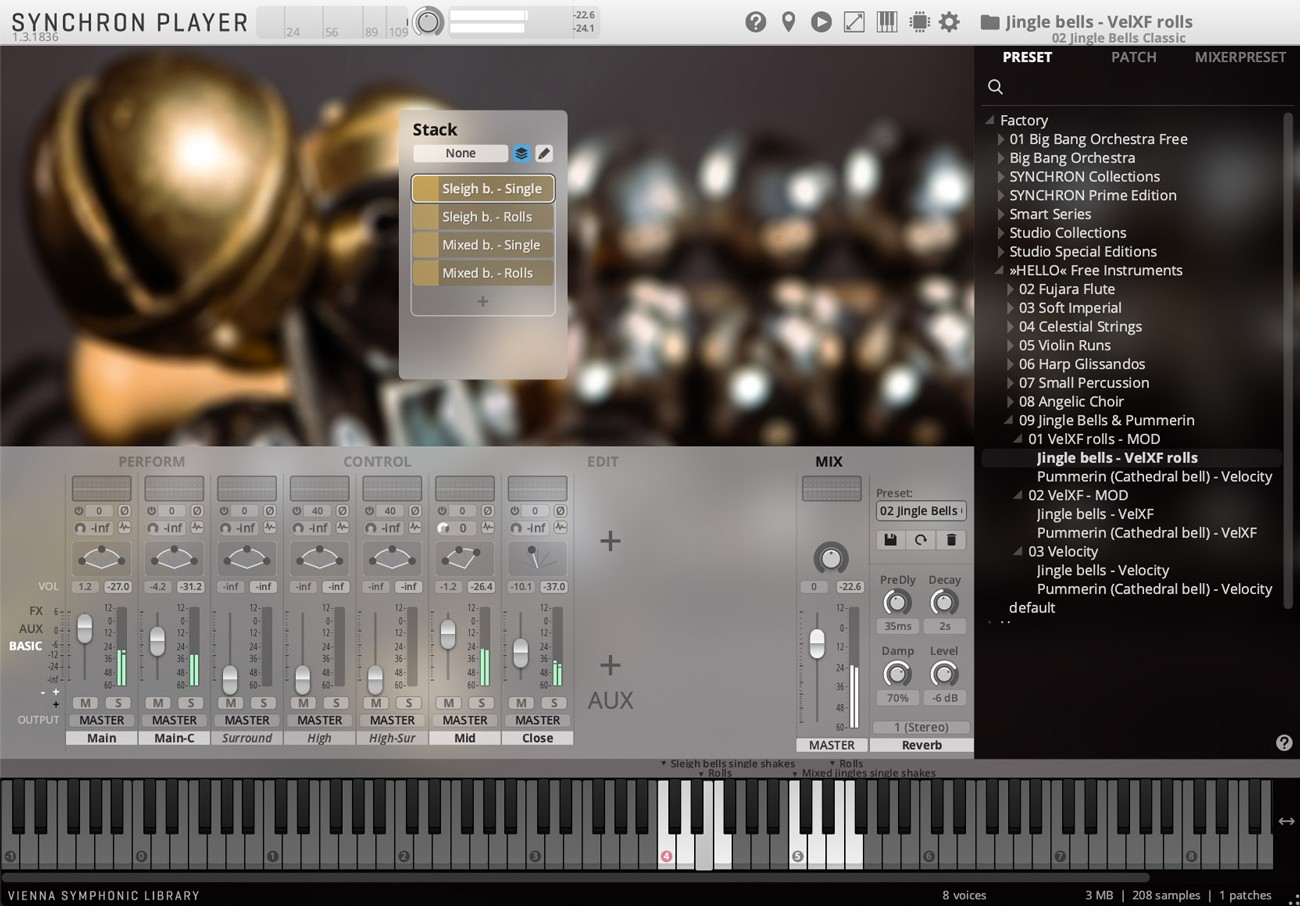
Task: Switch to the PATCH tab
Action: coord(1133,57)
